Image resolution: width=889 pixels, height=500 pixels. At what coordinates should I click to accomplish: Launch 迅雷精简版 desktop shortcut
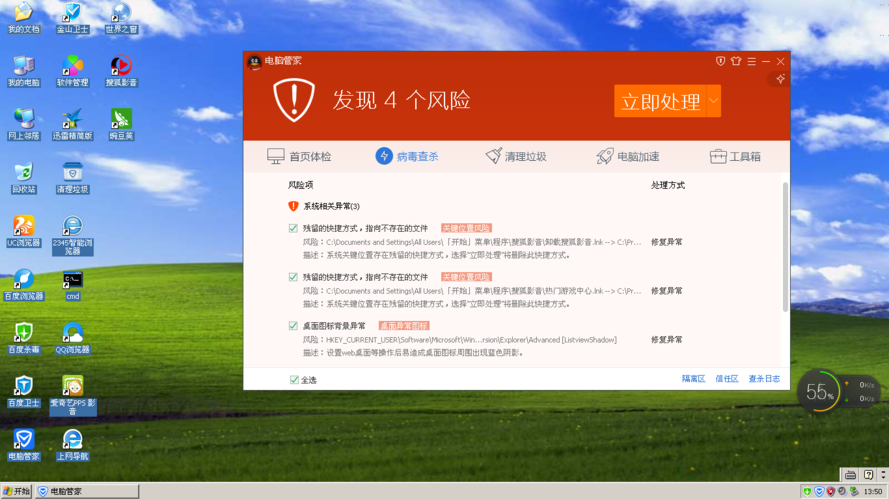coord(73,125)
